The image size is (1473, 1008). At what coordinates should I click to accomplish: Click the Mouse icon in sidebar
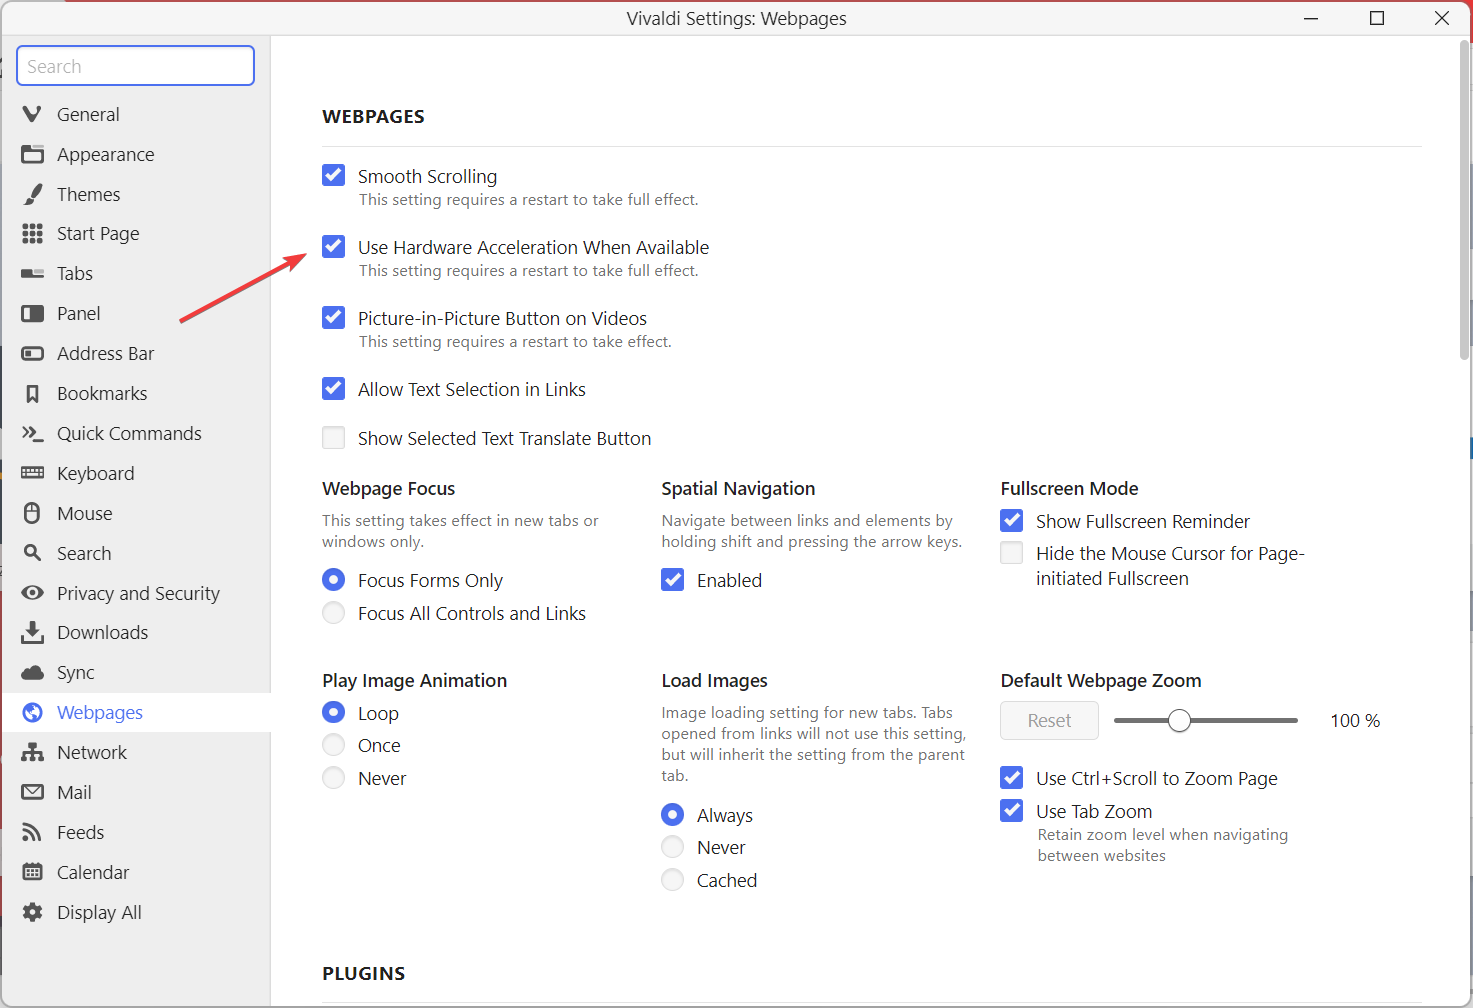[x=32, y=513]
